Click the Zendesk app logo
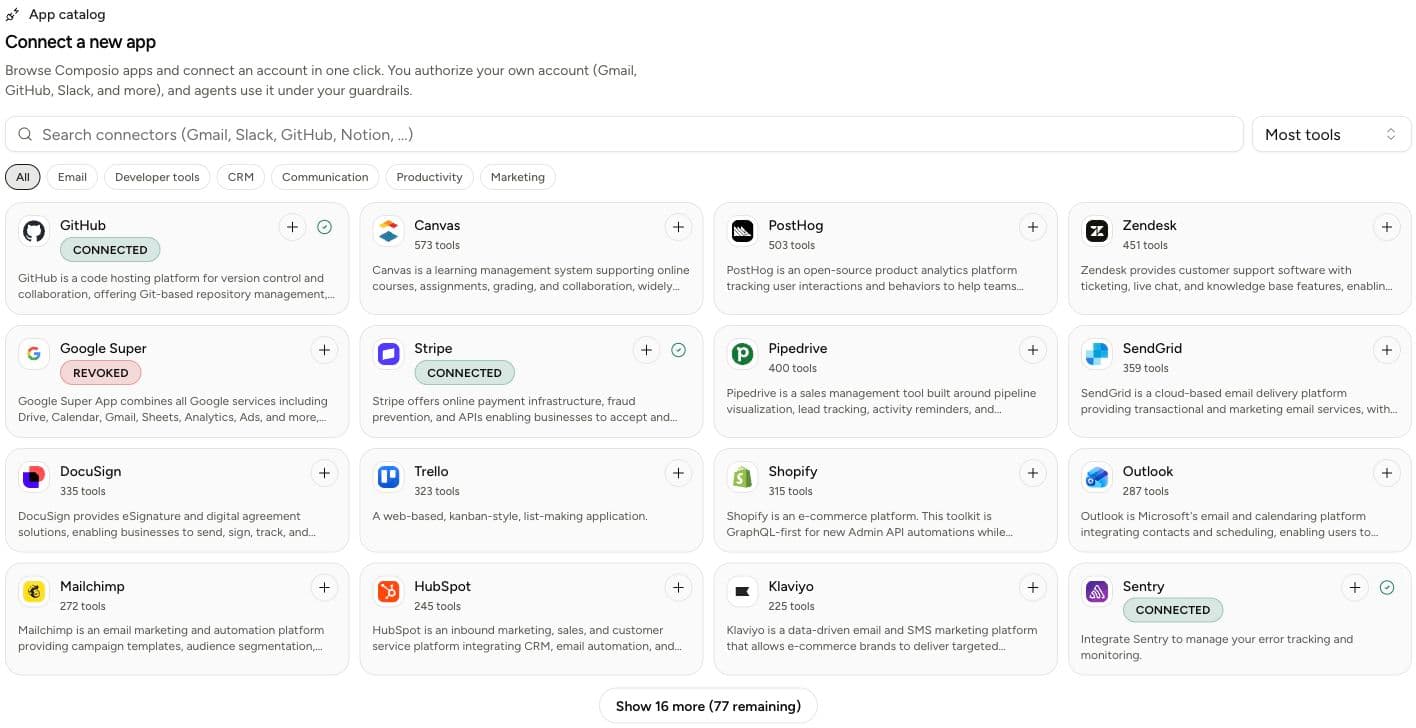Viewport: 1416px width, 728px height. [1096, 232]
